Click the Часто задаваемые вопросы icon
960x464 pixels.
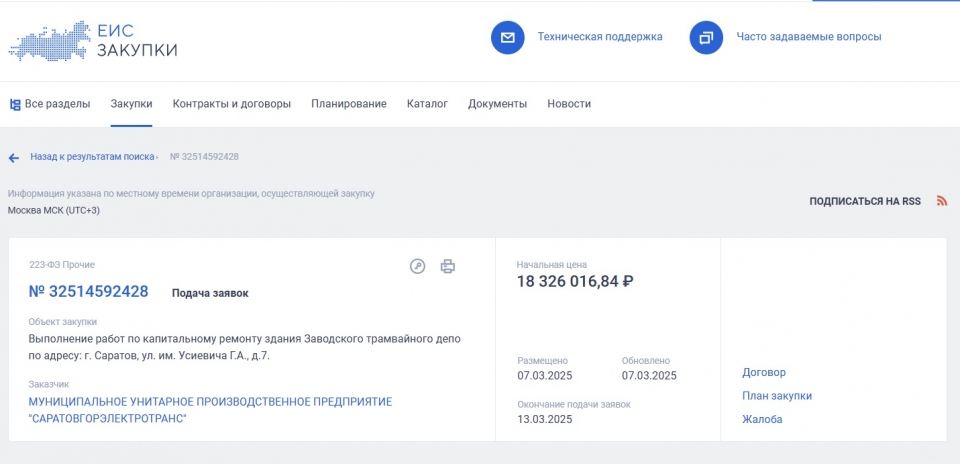pyautogui.click(x=707, y=37)
